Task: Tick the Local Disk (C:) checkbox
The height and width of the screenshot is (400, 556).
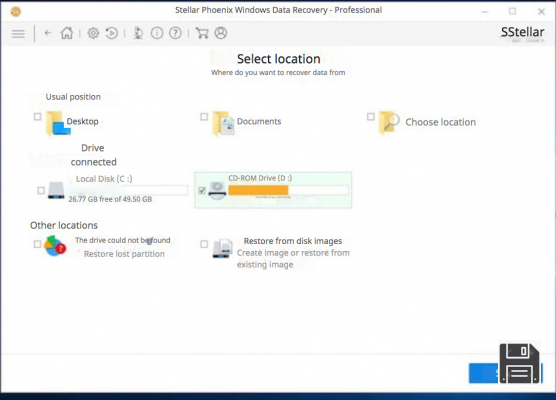Action: 41,191
